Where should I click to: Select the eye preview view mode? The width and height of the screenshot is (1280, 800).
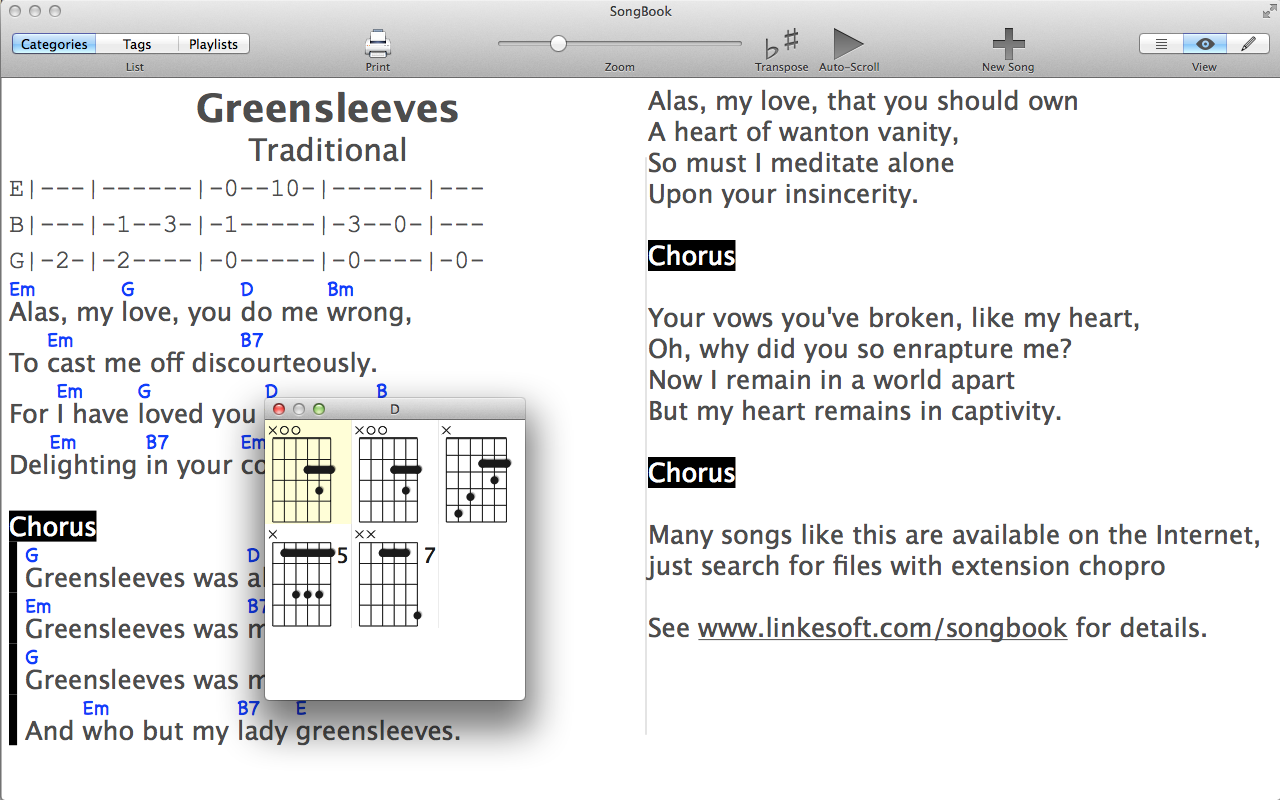(1205, 44)
